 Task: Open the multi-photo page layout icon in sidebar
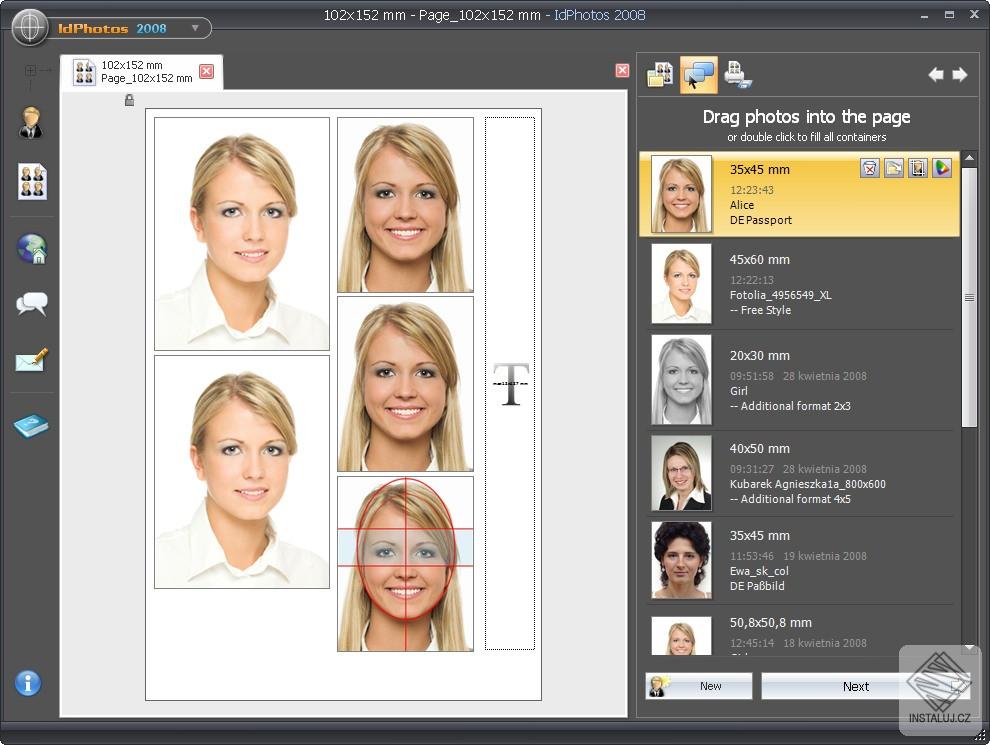pos(32,182)
